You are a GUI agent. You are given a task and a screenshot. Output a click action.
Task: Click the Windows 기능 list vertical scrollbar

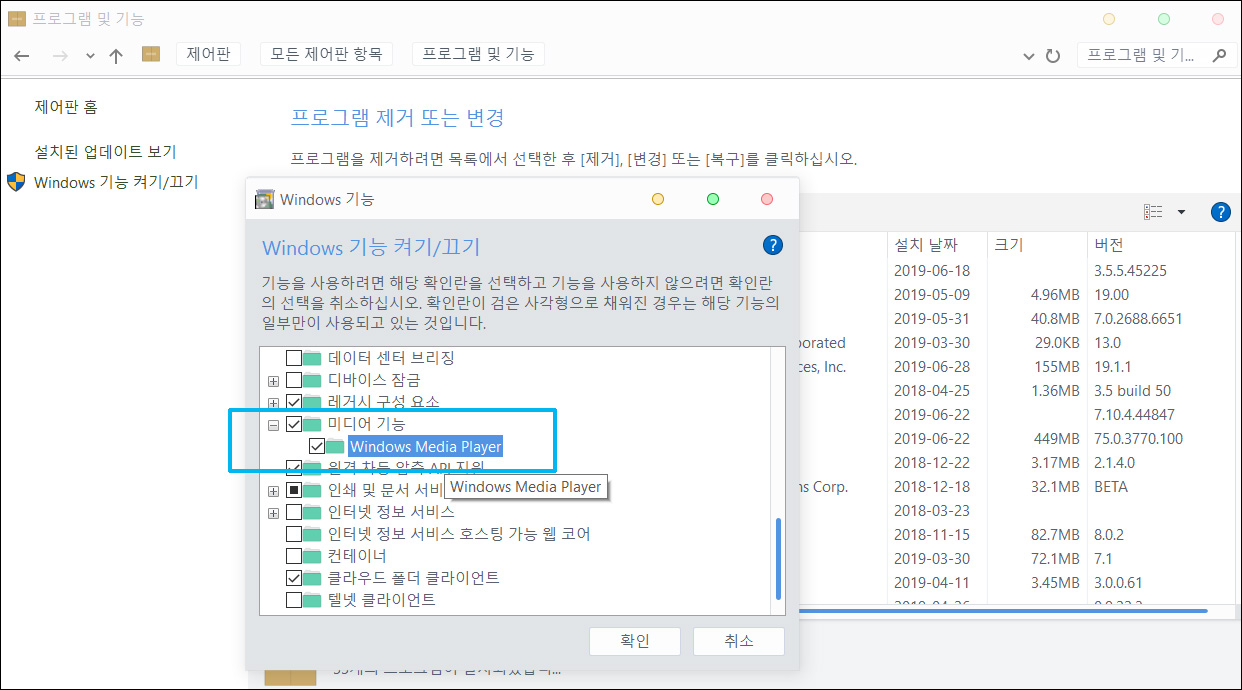click(778, 557)
